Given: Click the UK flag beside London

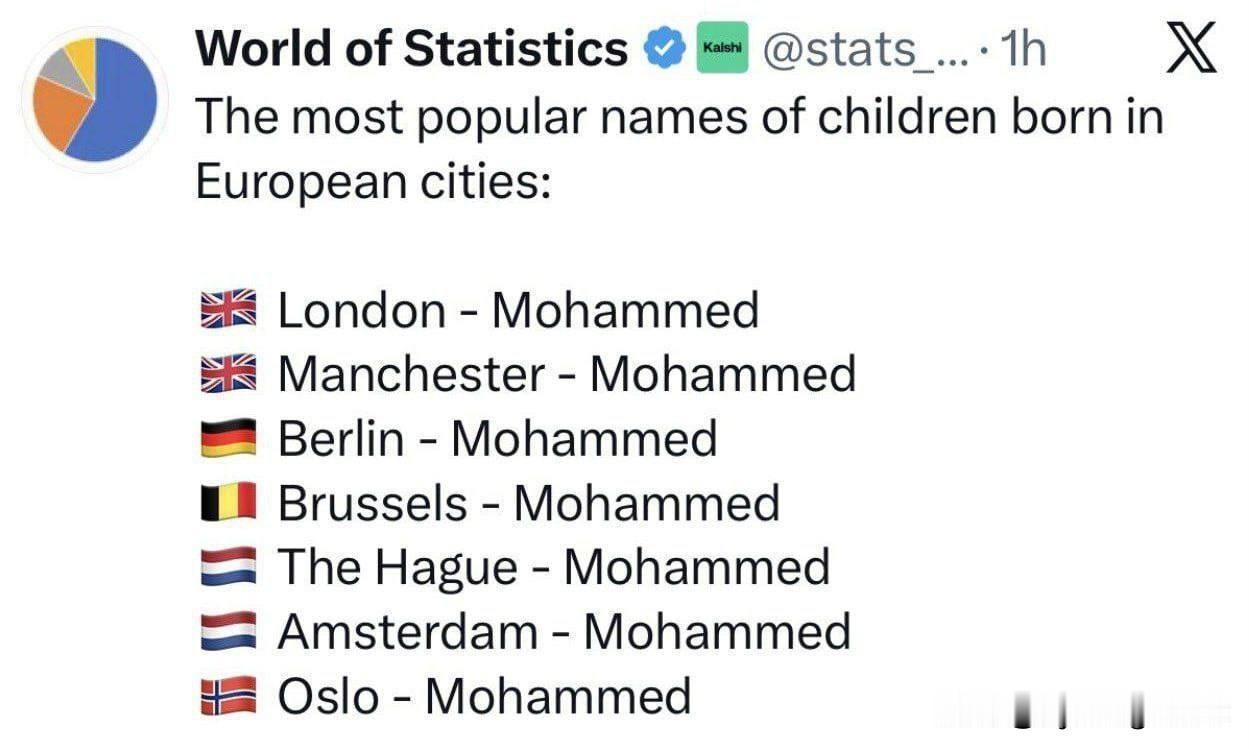Looking at the screenshot, I should [229, 310].
